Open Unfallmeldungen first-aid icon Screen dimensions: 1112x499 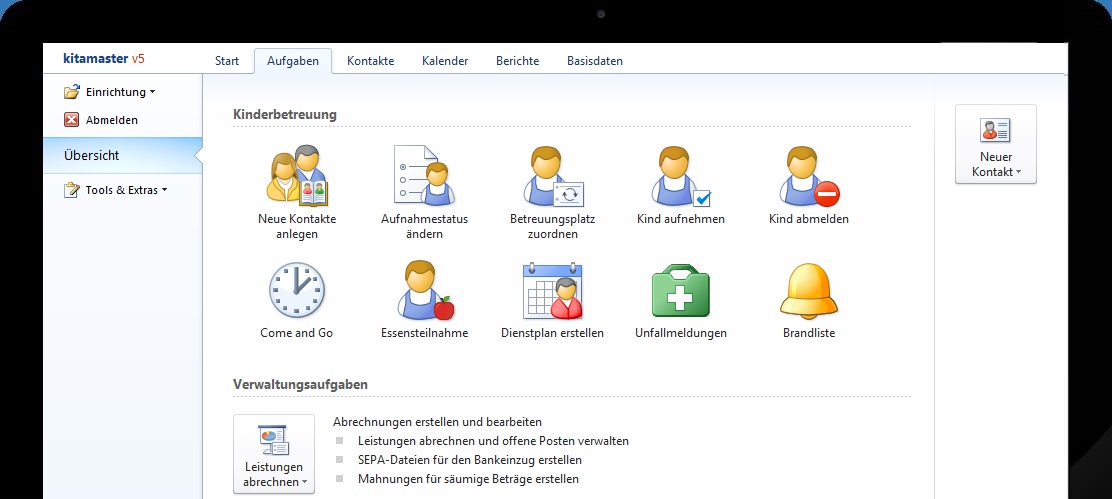681,291
